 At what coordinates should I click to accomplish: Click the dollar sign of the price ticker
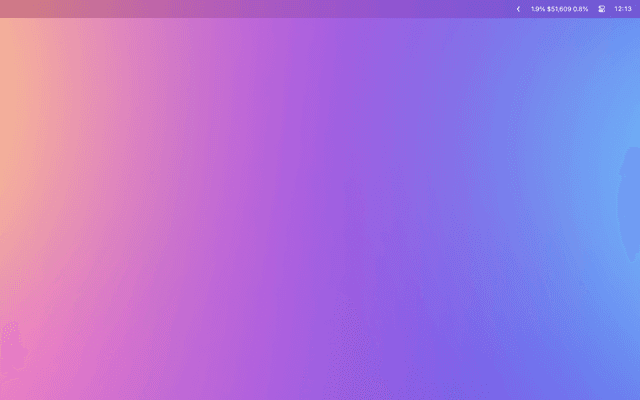(x=549, y=9)
